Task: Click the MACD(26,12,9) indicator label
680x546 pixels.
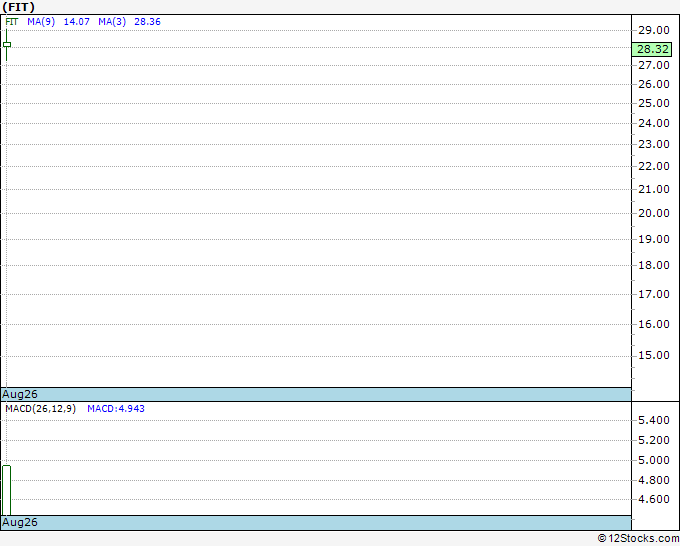Action: pyautogui.click(x=40, y=409)
